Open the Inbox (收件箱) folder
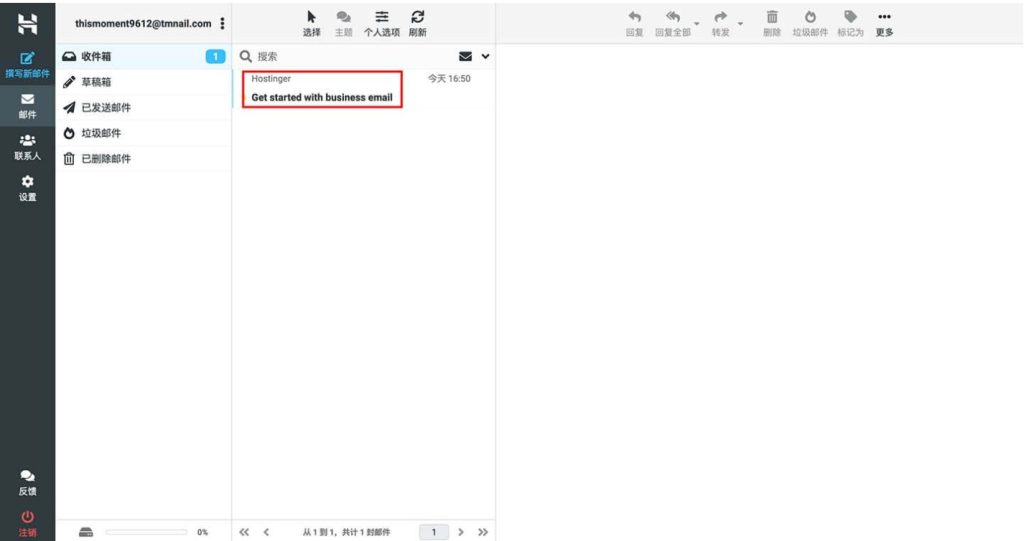 click(x=144, y=56)
